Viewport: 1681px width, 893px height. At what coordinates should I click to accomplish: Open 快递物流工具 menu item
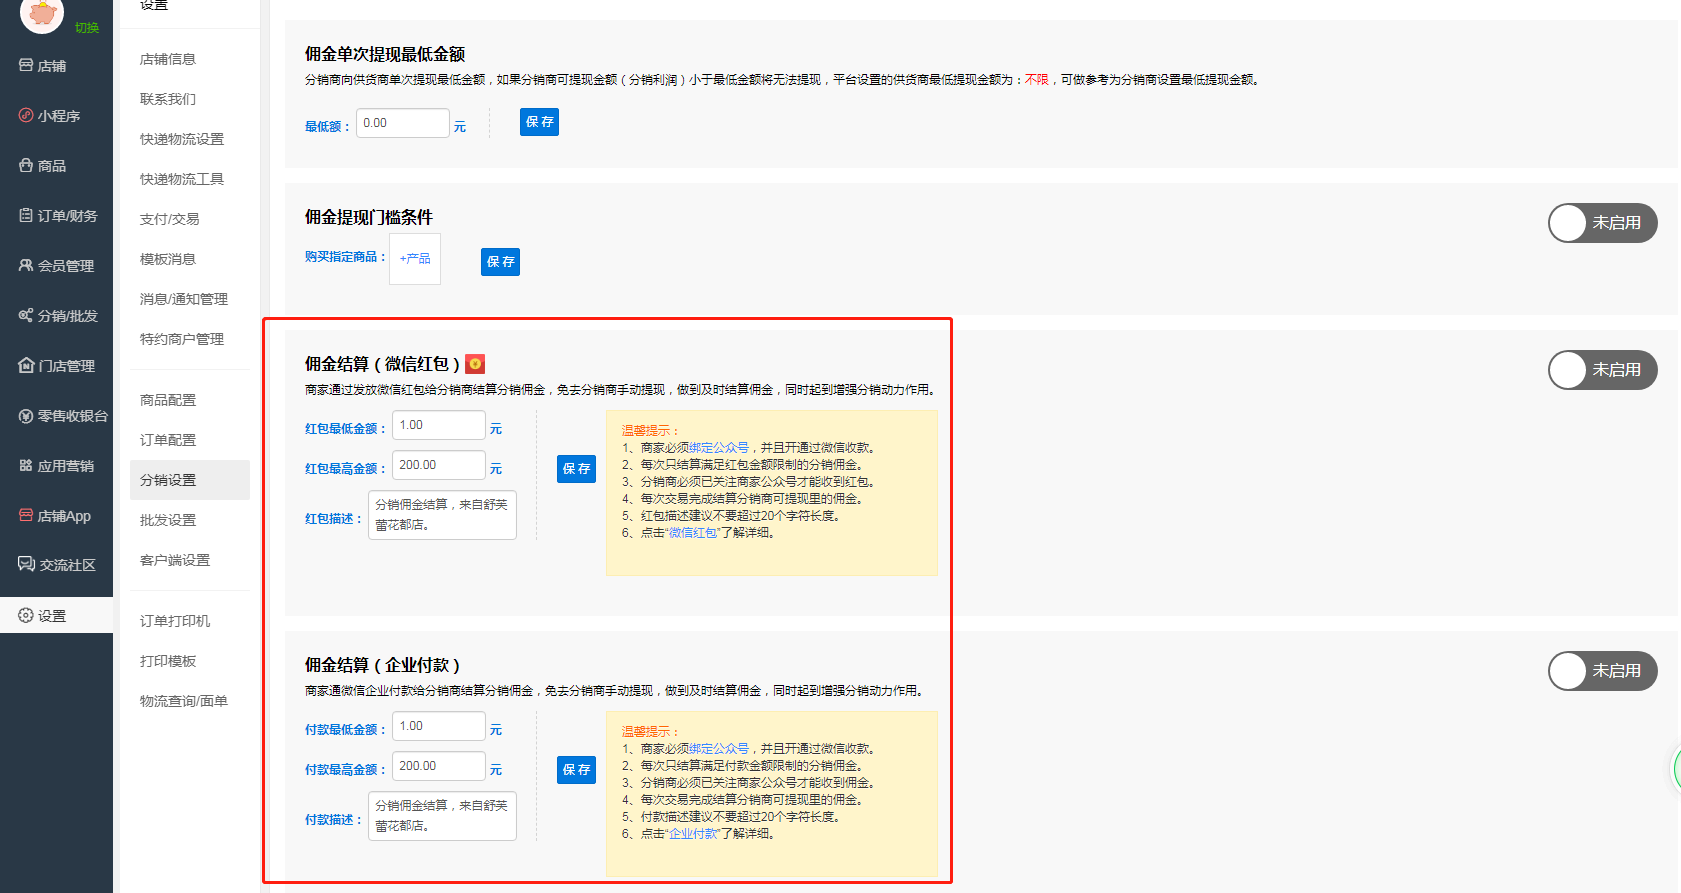click(182, 179)
